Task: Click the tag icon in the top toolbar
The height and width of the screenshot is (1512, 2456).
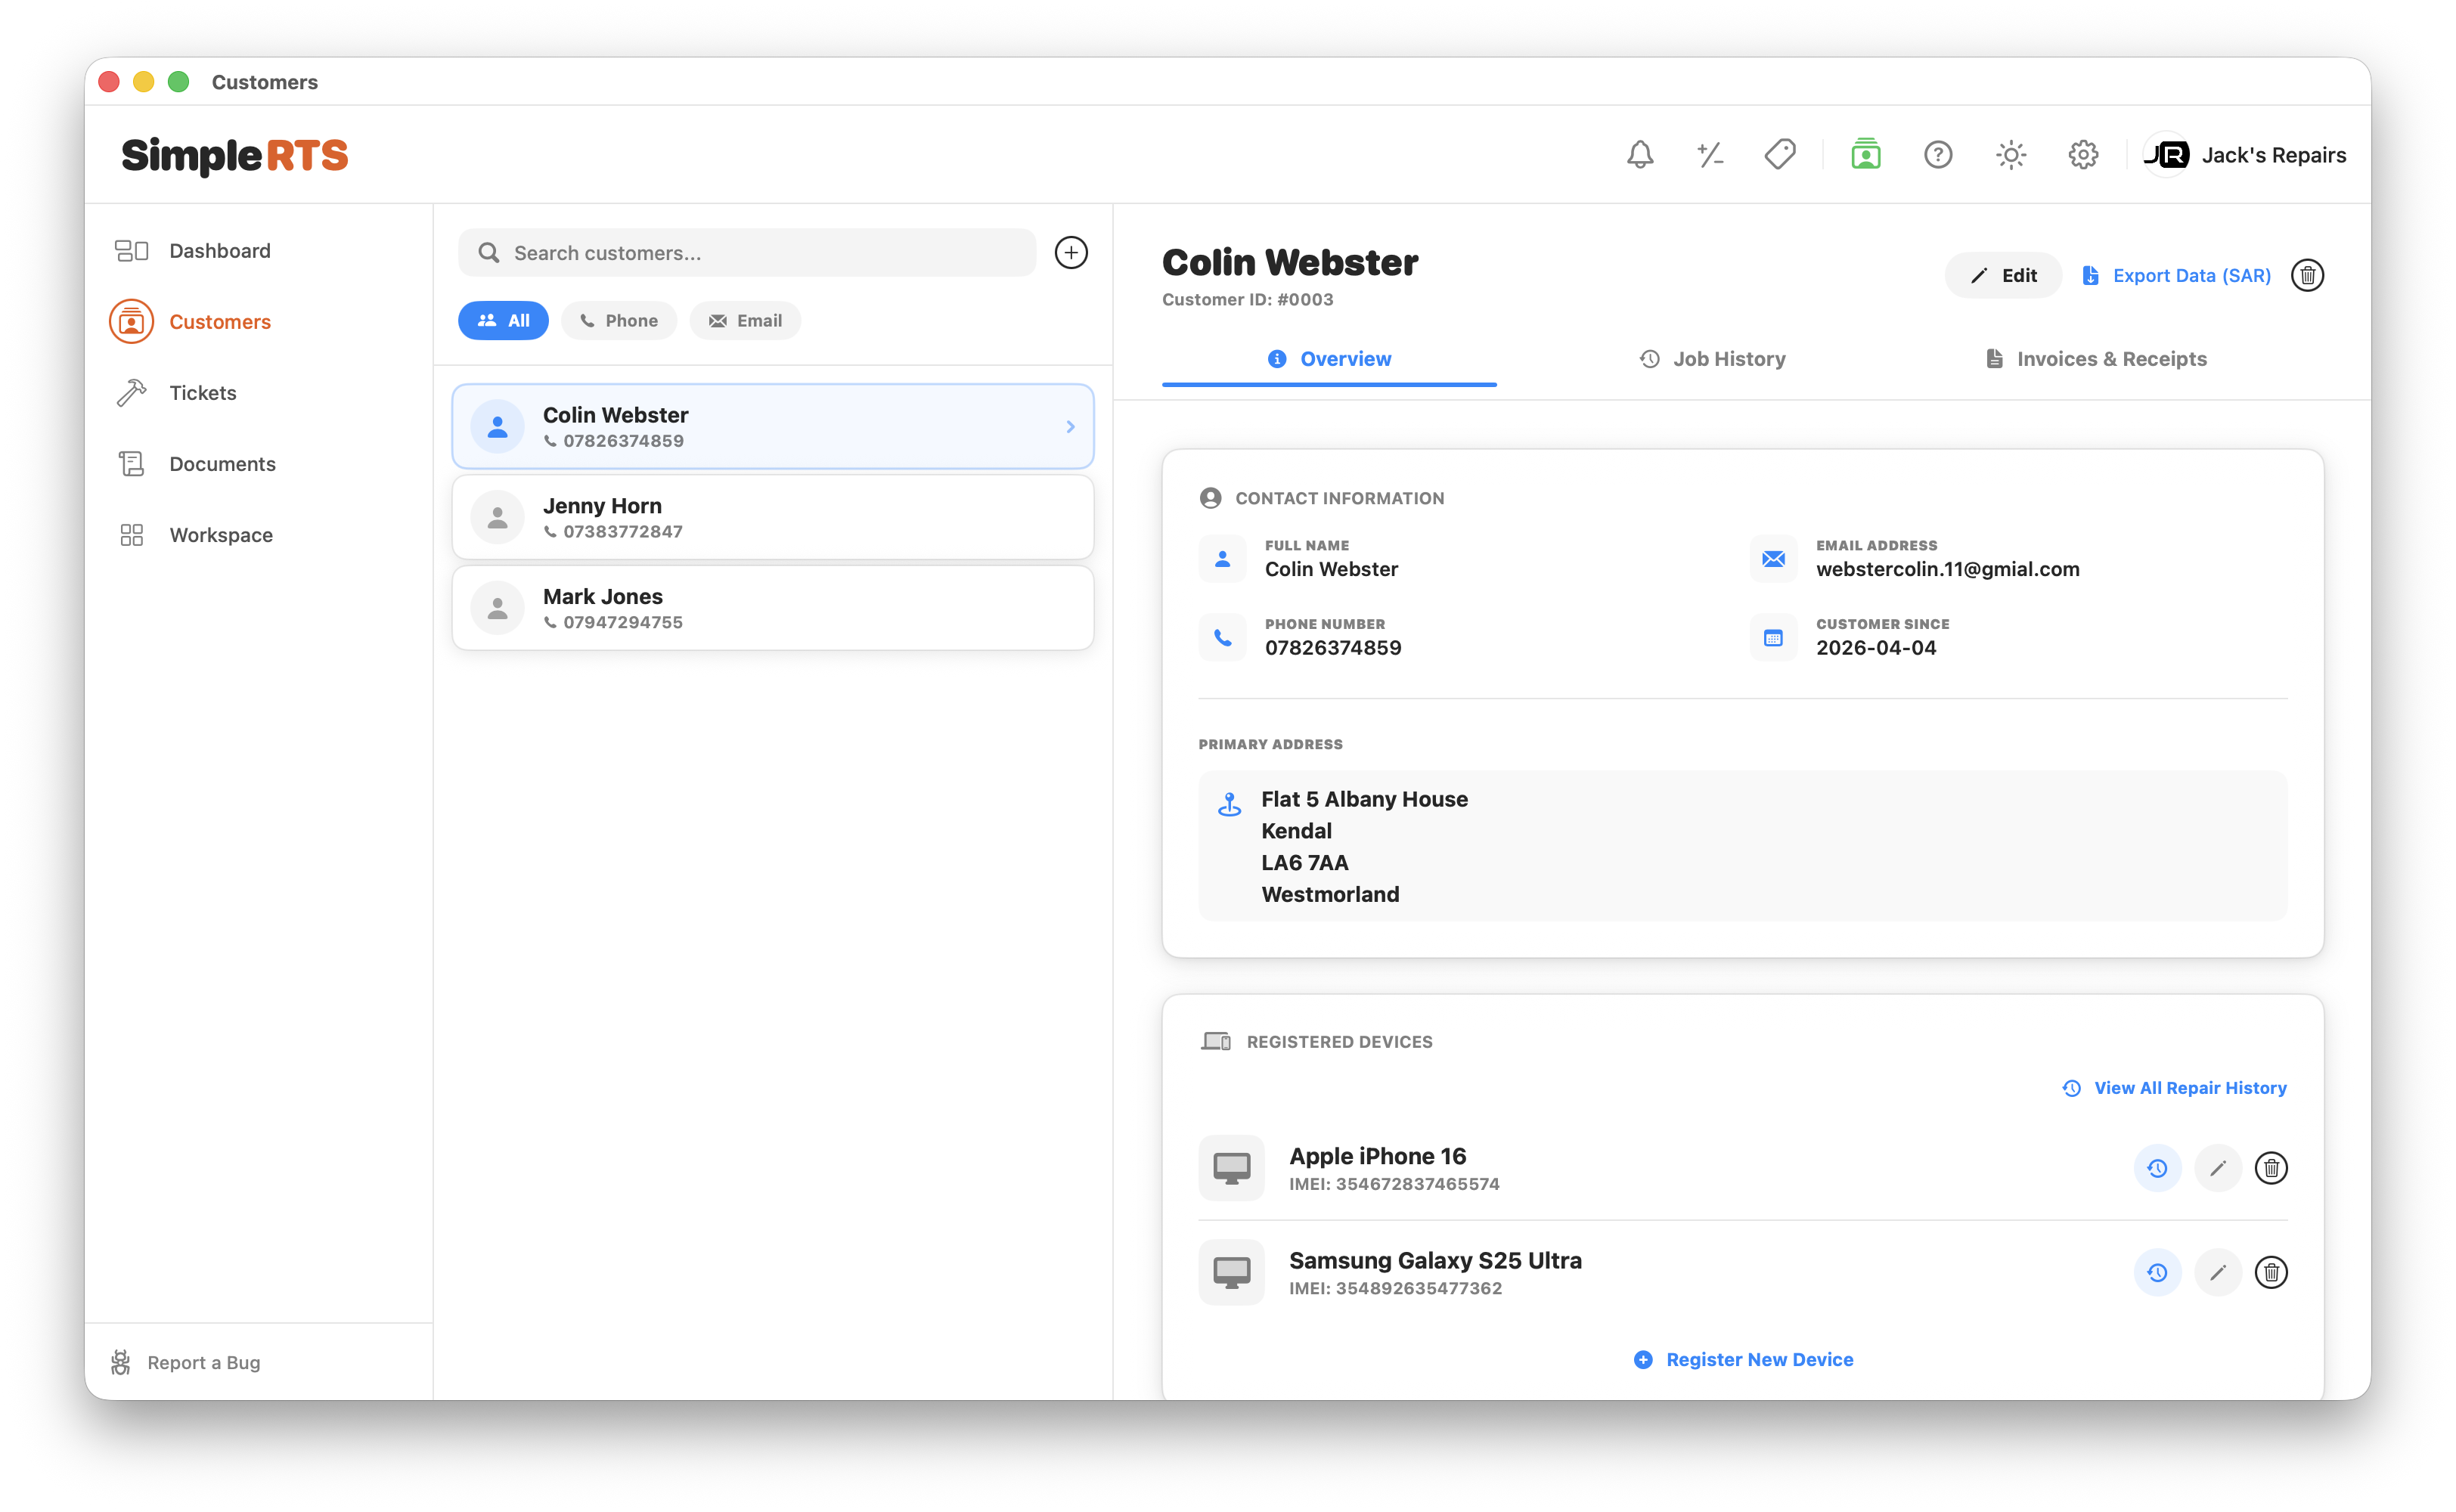Action: pyautogui.click(x=1781, y=155)
